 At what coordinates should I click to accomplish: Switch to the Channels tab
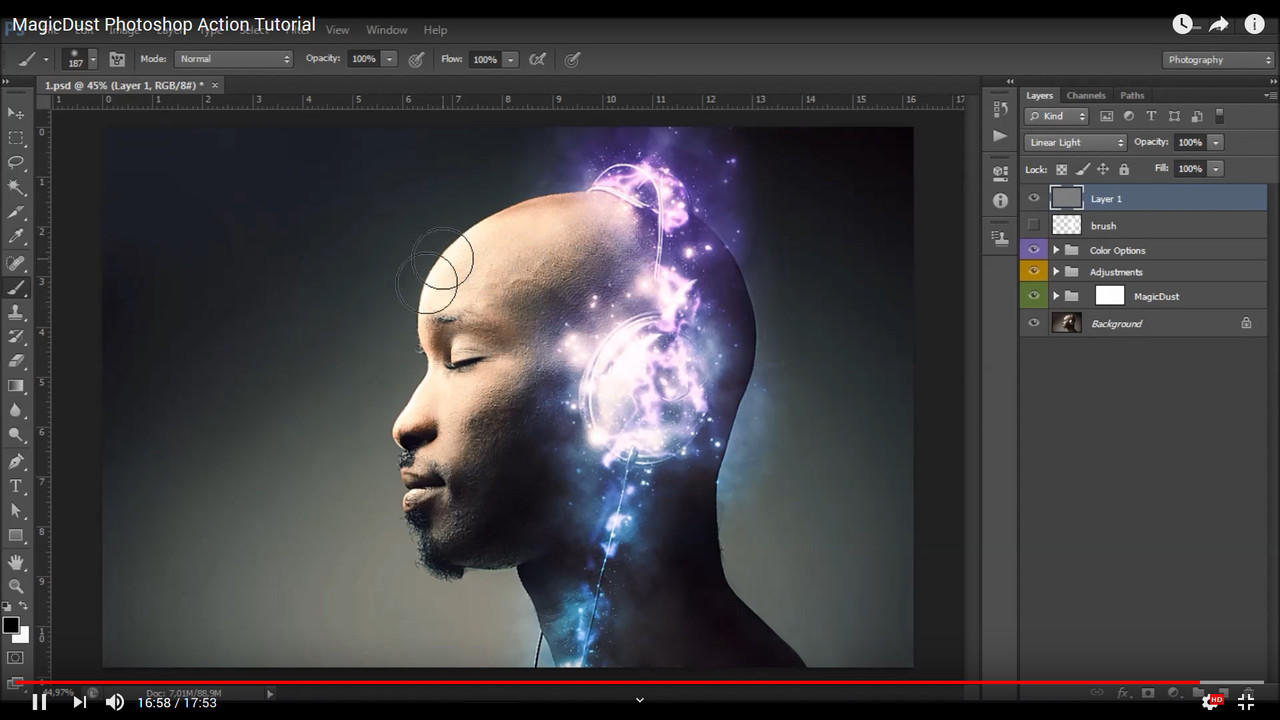(x=1085, y=96)
